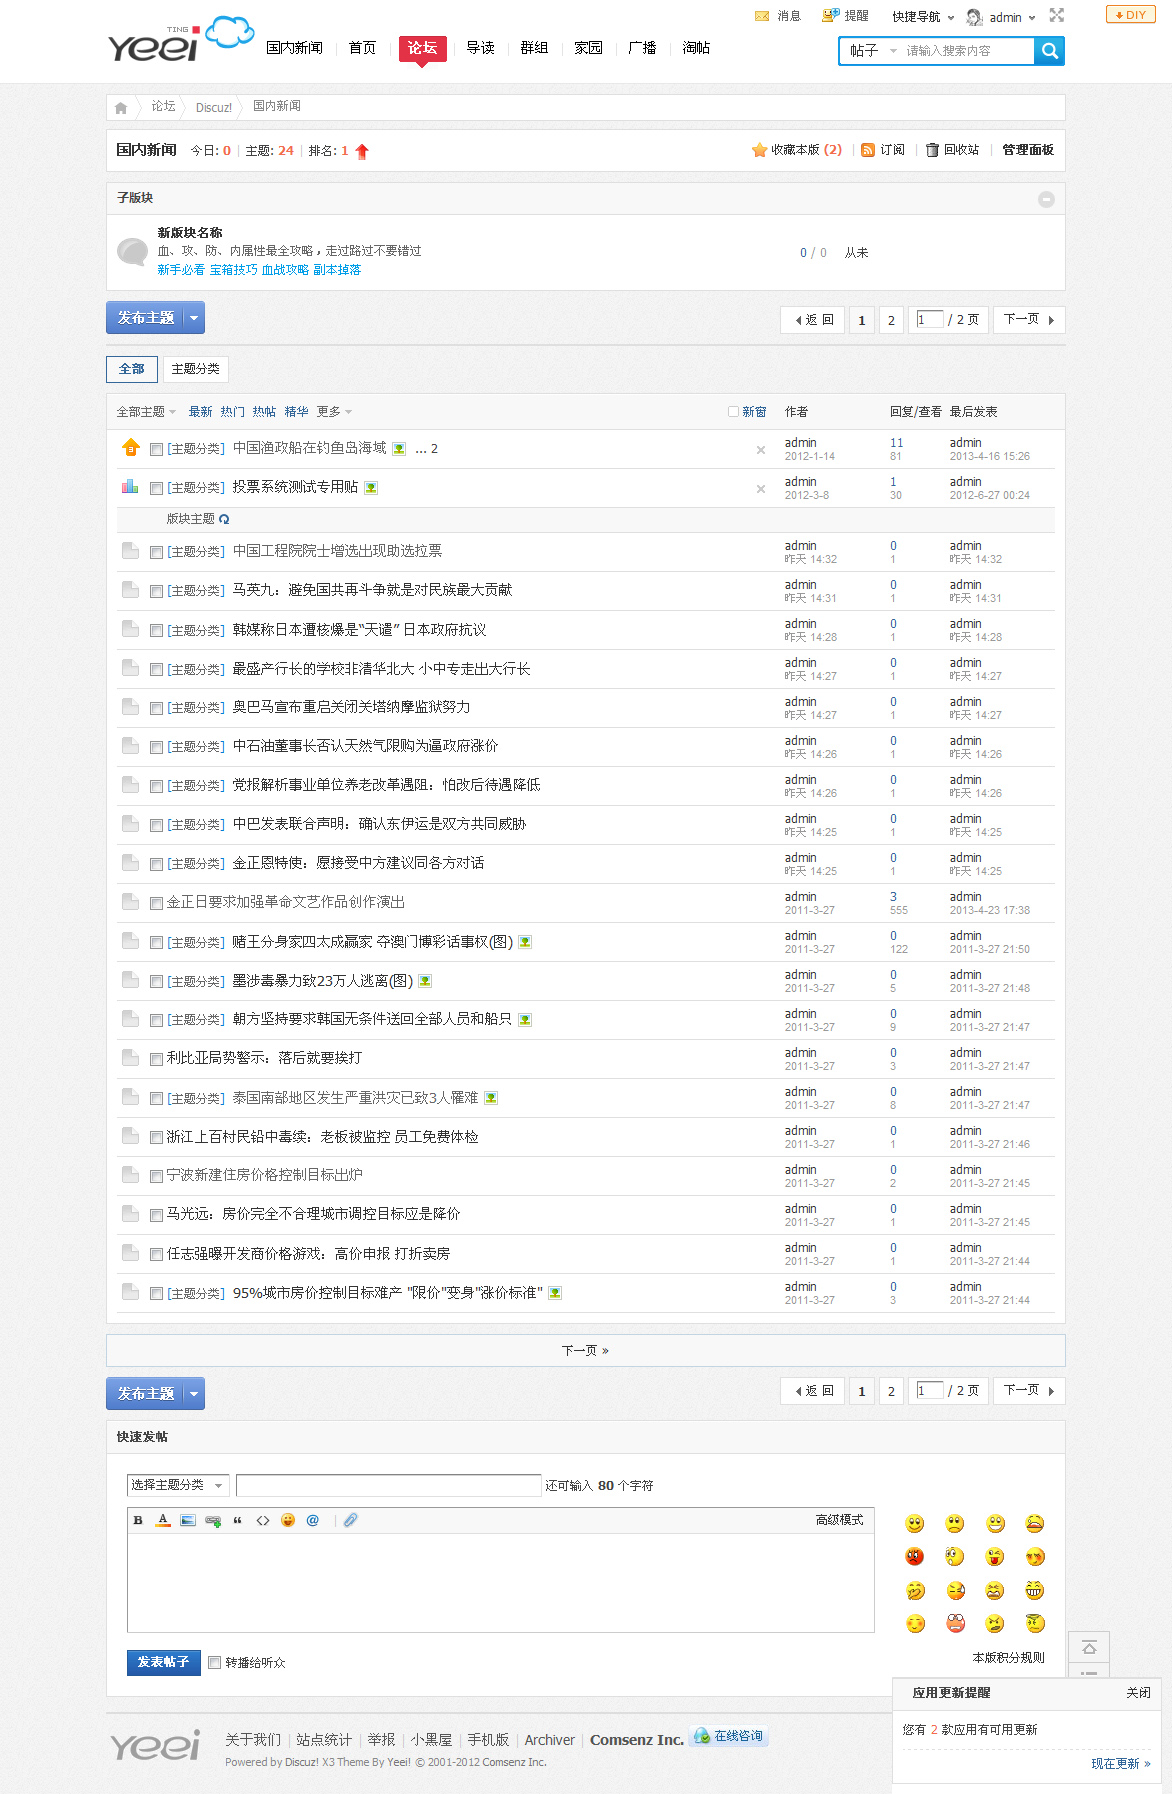Click the 发表帖子 submit button
Viewport: 1172px width, 1794px height.
164,1662
